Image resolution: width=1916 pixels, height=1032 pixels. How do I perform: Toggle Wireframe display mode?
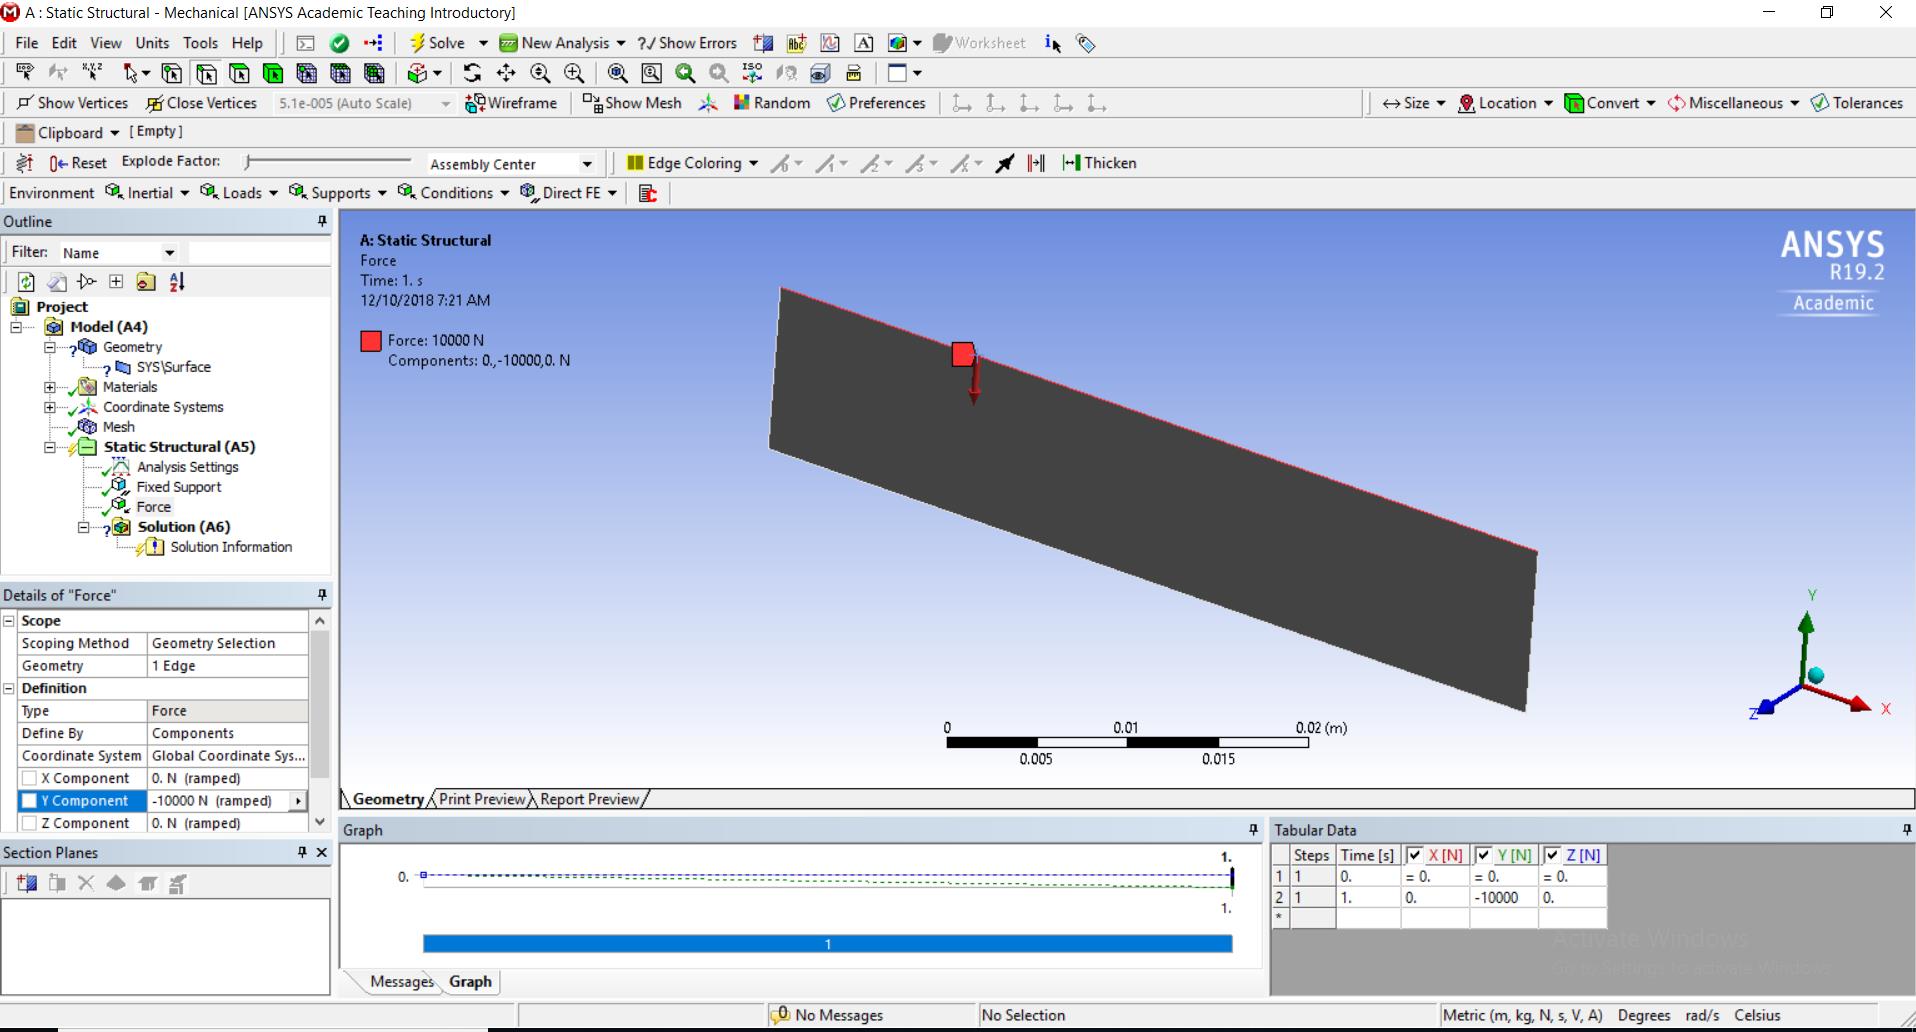[511, 103]
